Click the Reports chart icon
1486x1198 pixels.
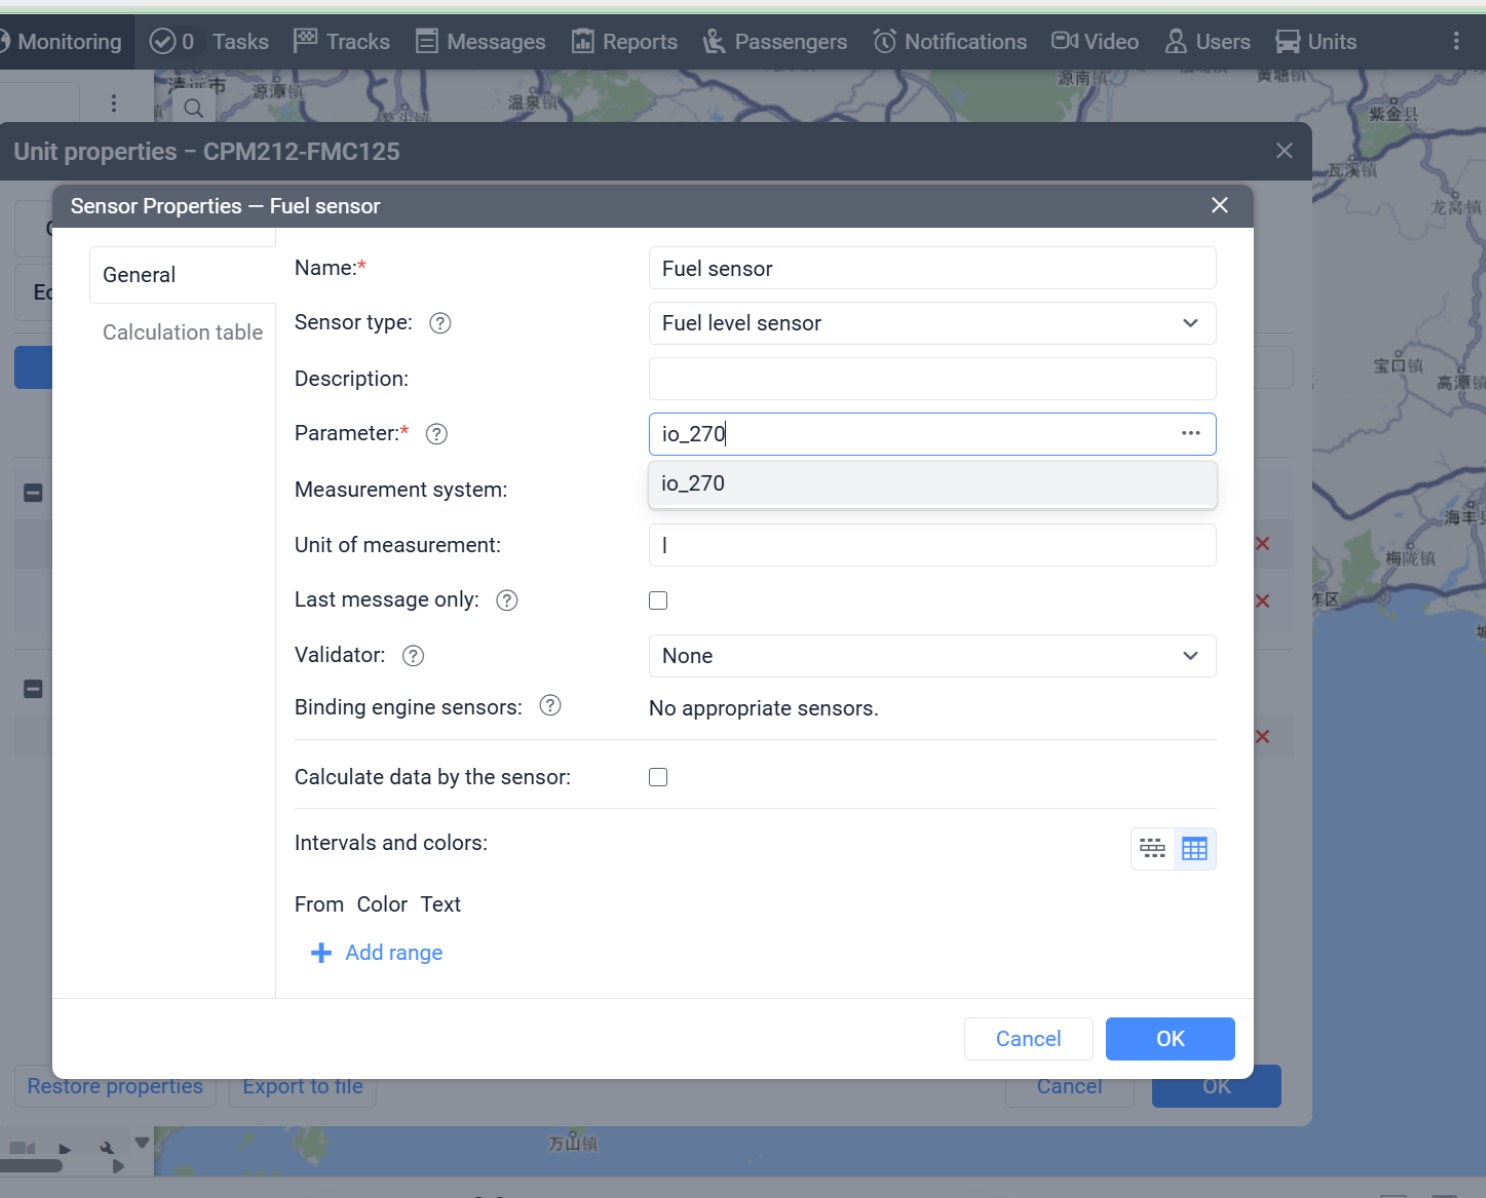click(583, 41)
